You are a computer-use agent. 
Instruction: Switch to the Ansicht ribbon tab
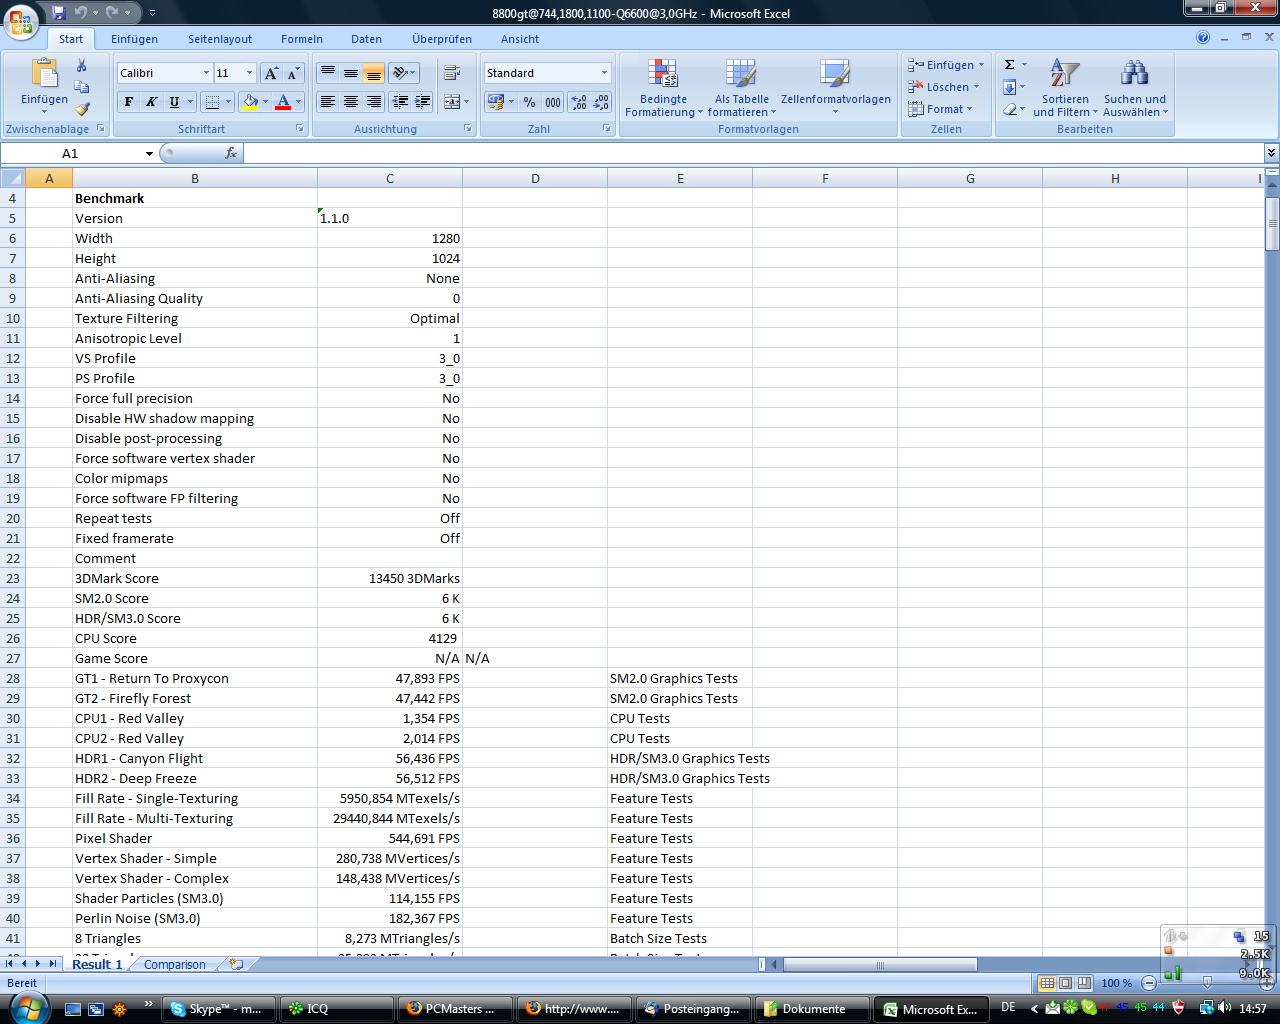[520, 39]
